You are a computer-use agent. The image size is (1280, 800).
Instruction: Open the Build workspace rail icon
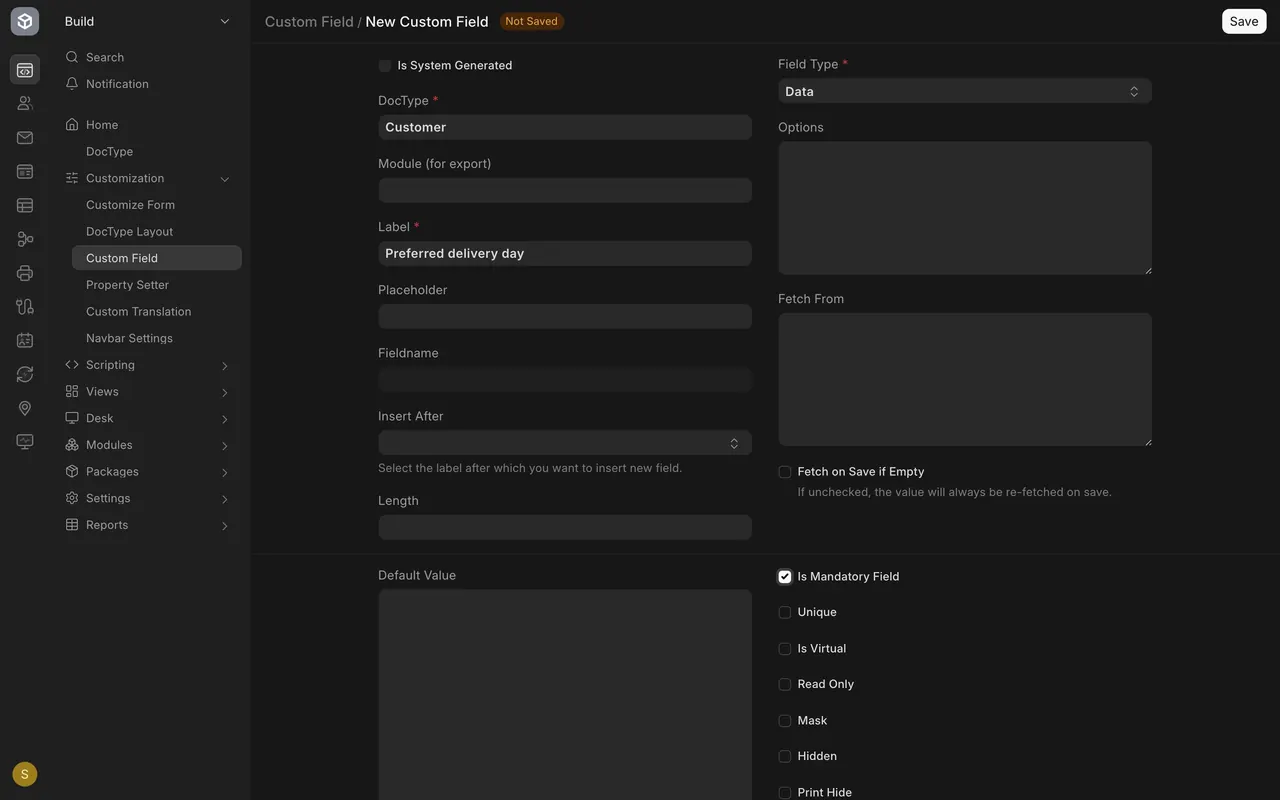[x=25, y=70]
